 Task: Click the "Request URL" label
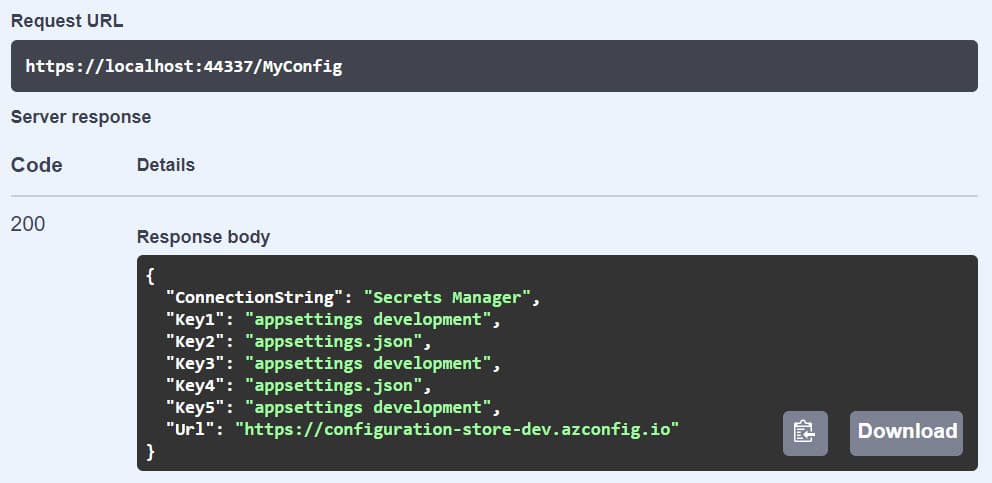click(67, 20)
